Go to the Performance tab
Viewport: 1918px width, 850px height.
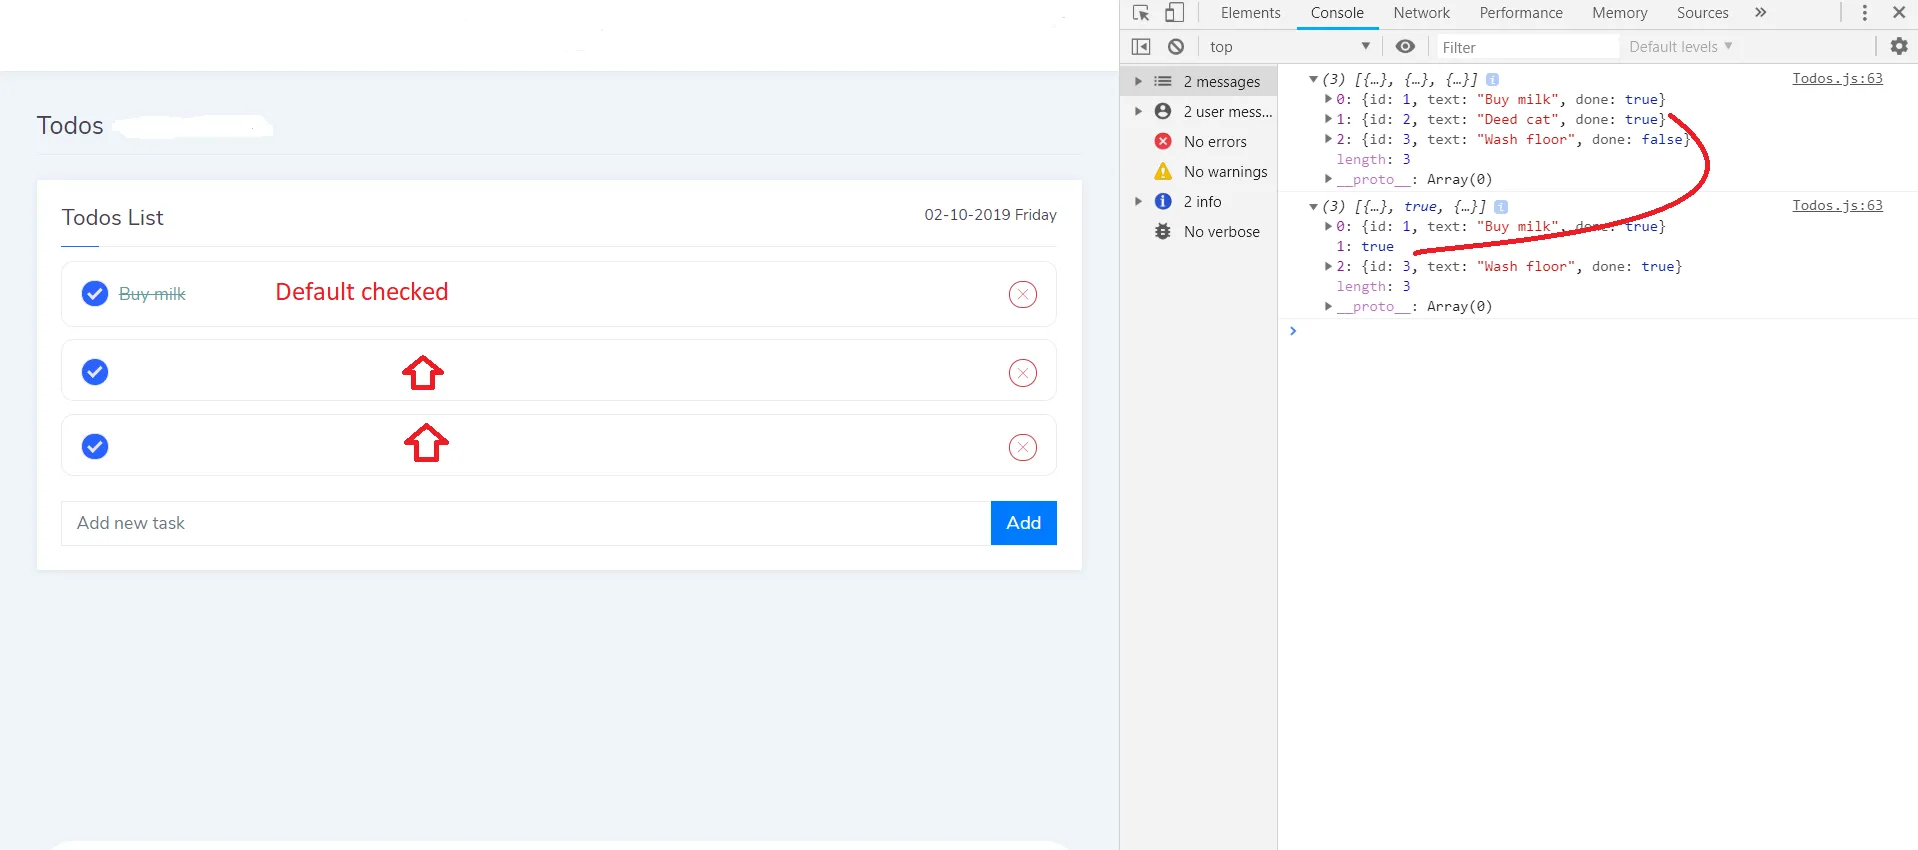click(x=1521, y=13)
